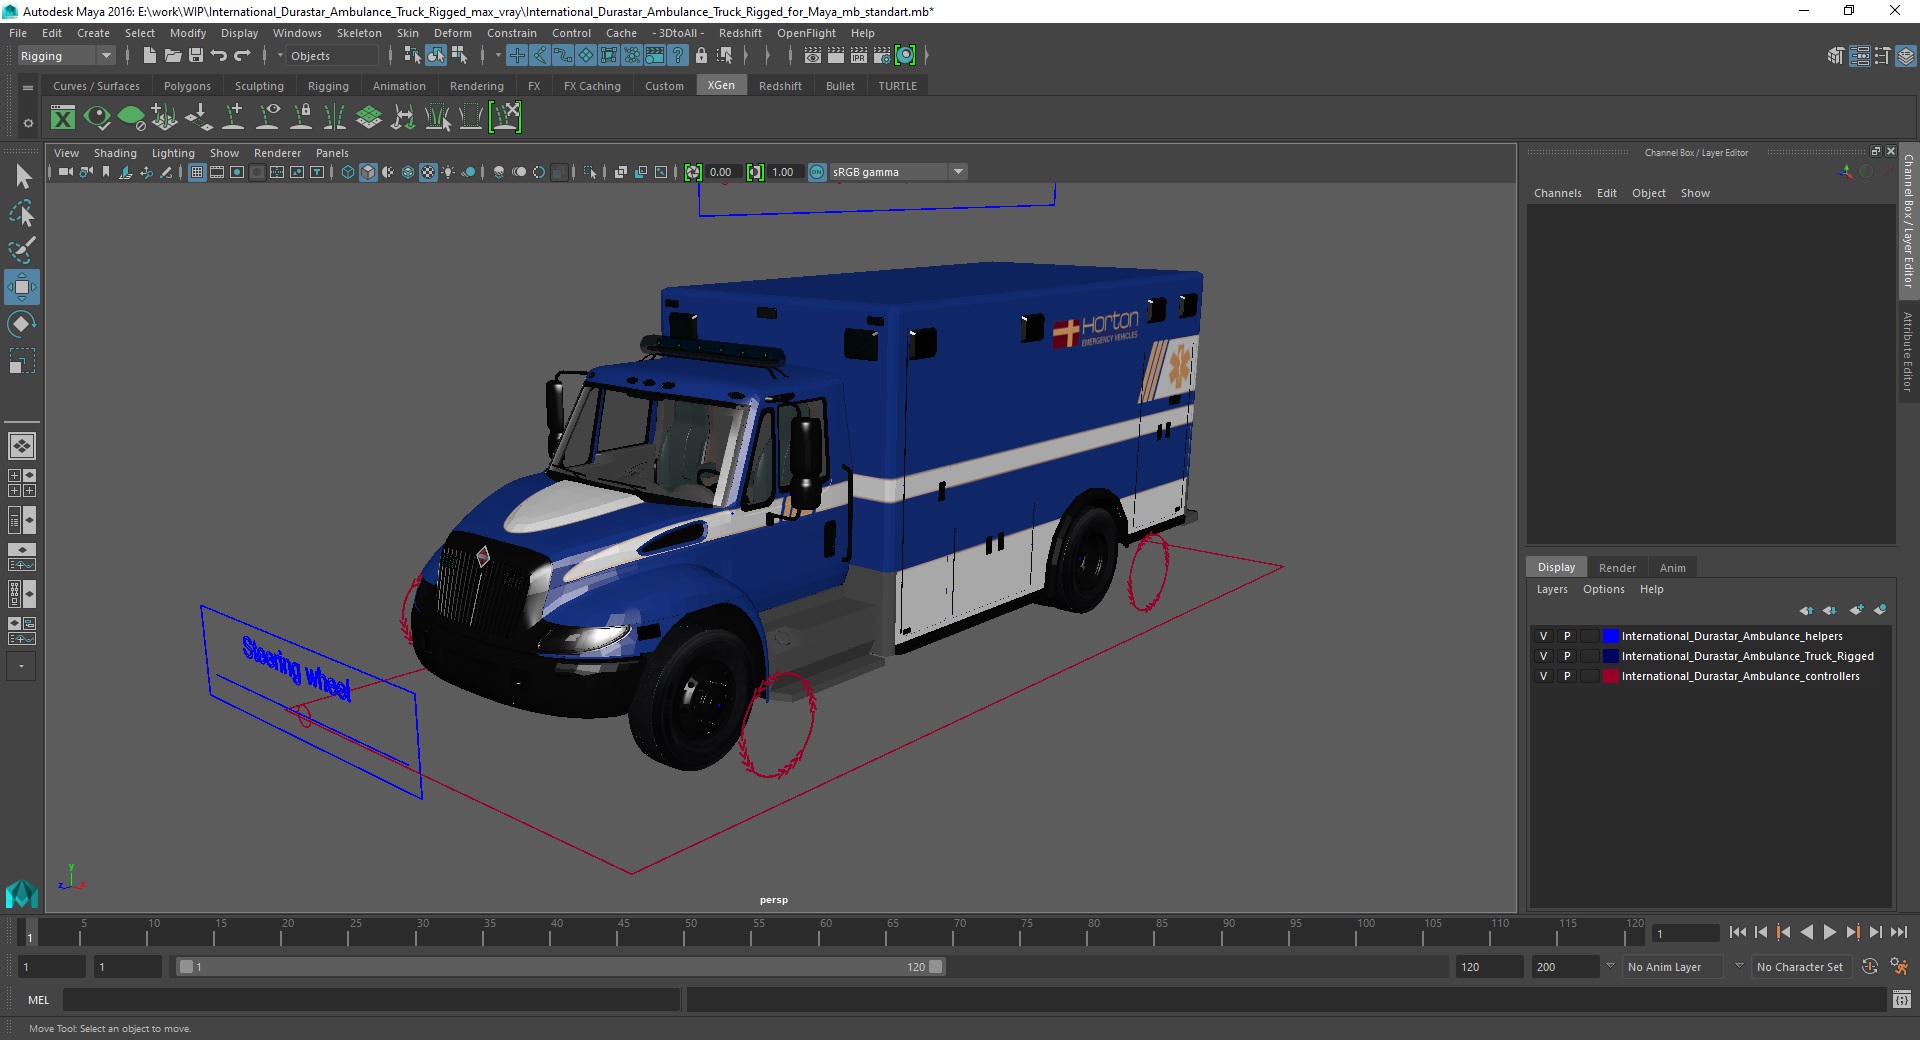Save scene with the floppy disk icon
Viewport: 1920px width, 1040px height.
tap(195, 56)
